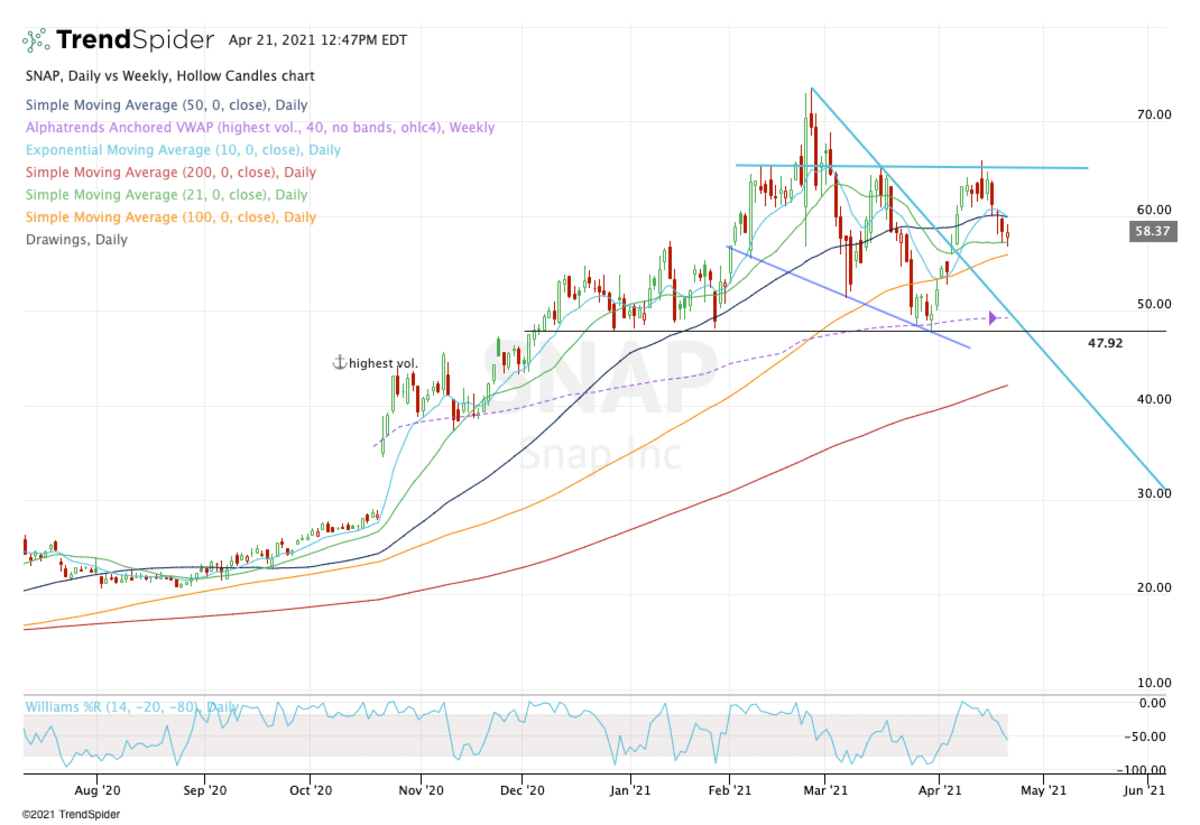Click the Oct '20 date axis label
This screenshot has width=1200, height=825.
310,790
